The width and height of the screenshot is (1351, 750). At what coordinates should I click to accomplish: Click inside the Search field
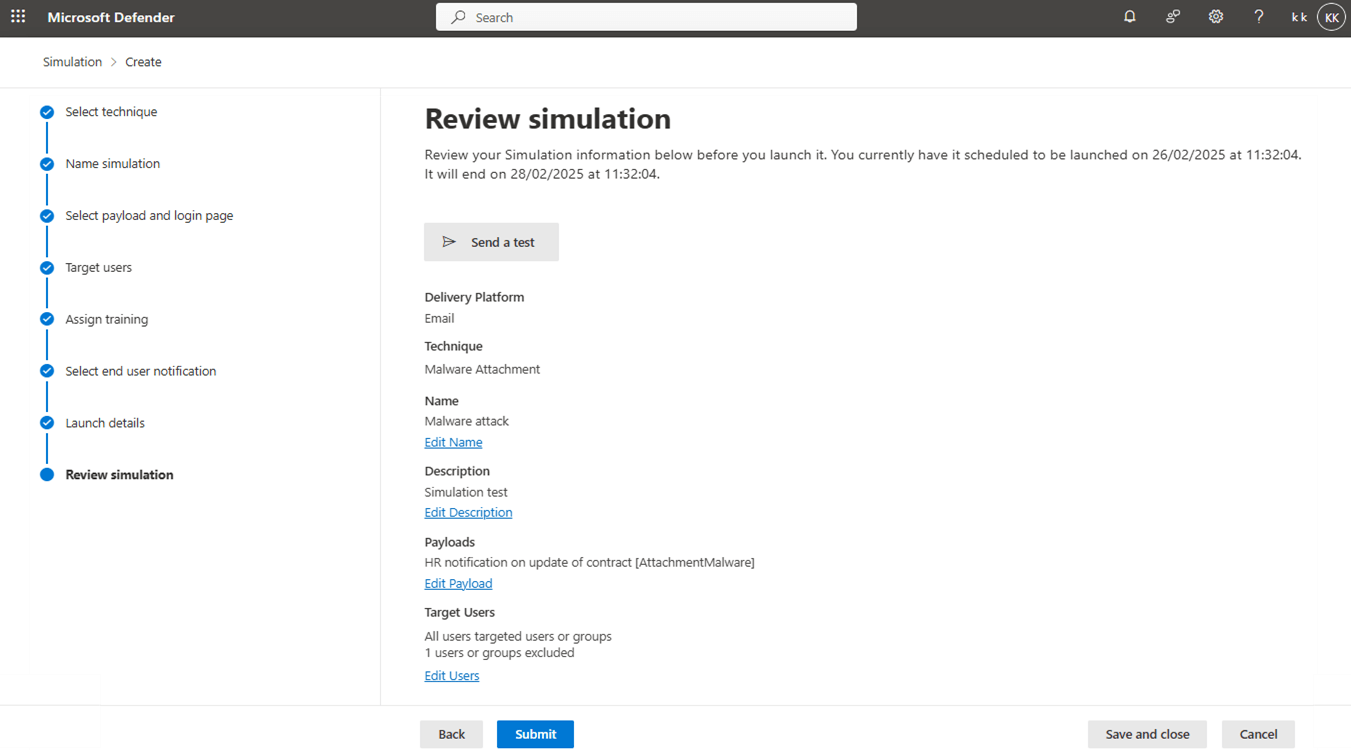645,16
